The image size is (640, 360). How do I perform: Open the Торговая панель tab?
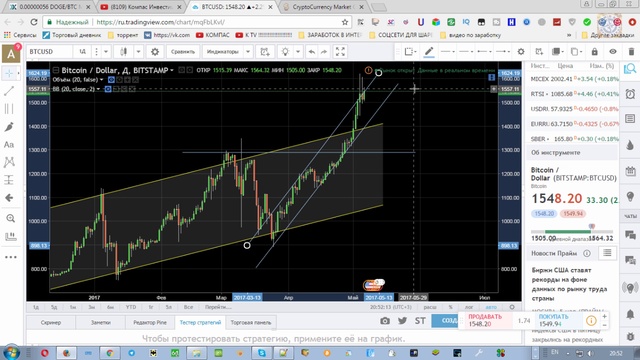tap(251, 322)
